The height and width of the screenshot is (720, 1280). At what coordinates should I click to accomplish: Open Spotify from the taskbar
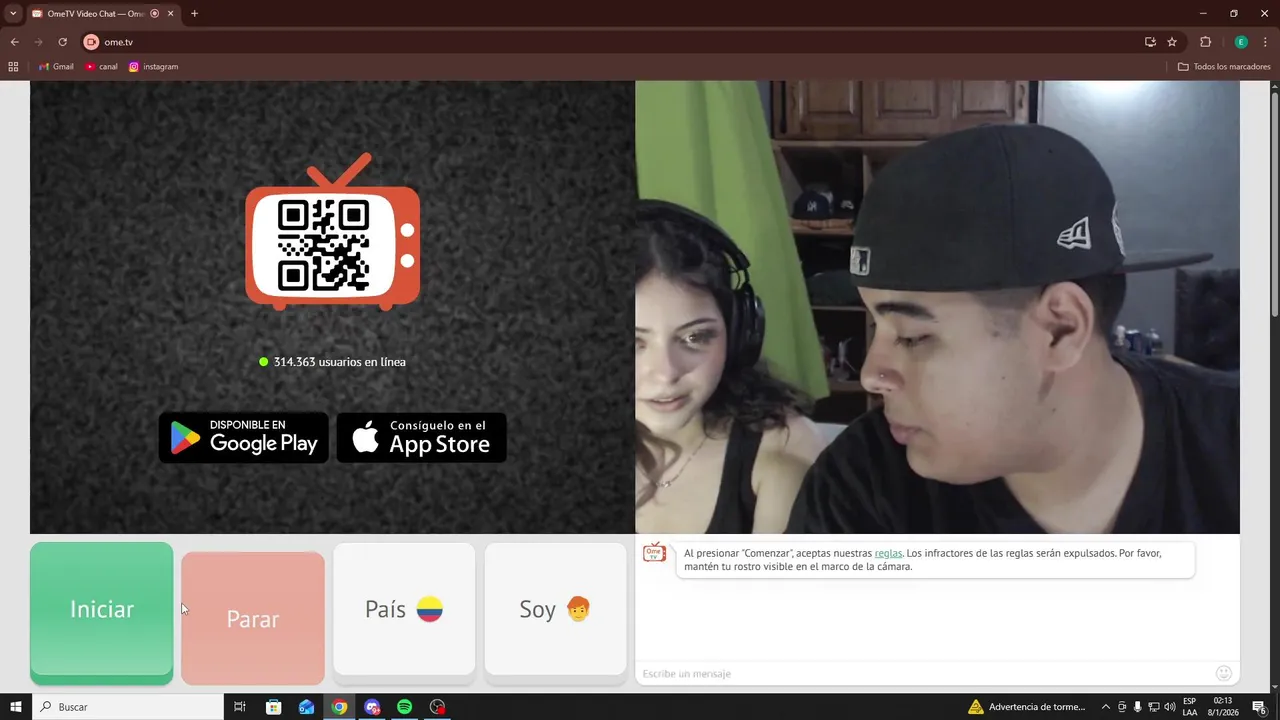[x=404, y=707]
